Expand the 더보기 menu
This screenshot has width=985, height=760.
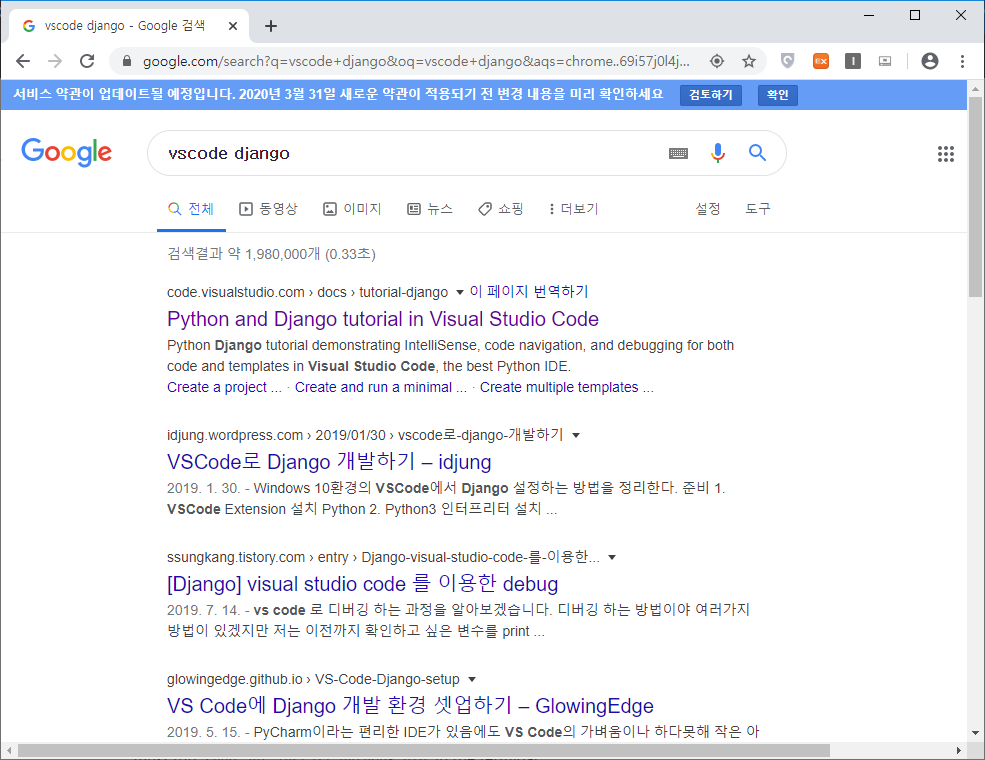pyautogui.click(x=574, y=209)
